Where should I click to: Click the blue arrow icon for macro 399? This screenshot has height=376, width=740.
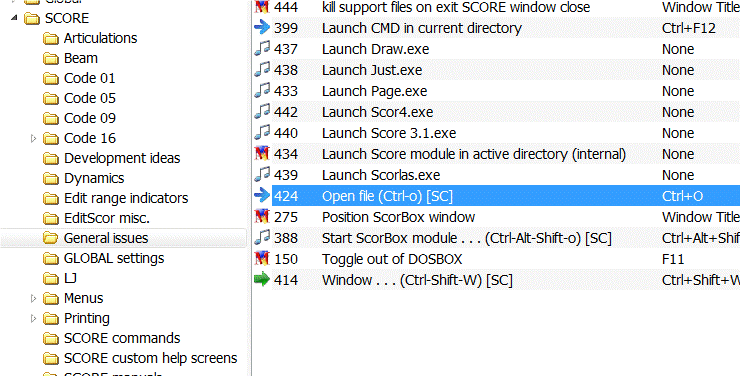coord(262,27)
